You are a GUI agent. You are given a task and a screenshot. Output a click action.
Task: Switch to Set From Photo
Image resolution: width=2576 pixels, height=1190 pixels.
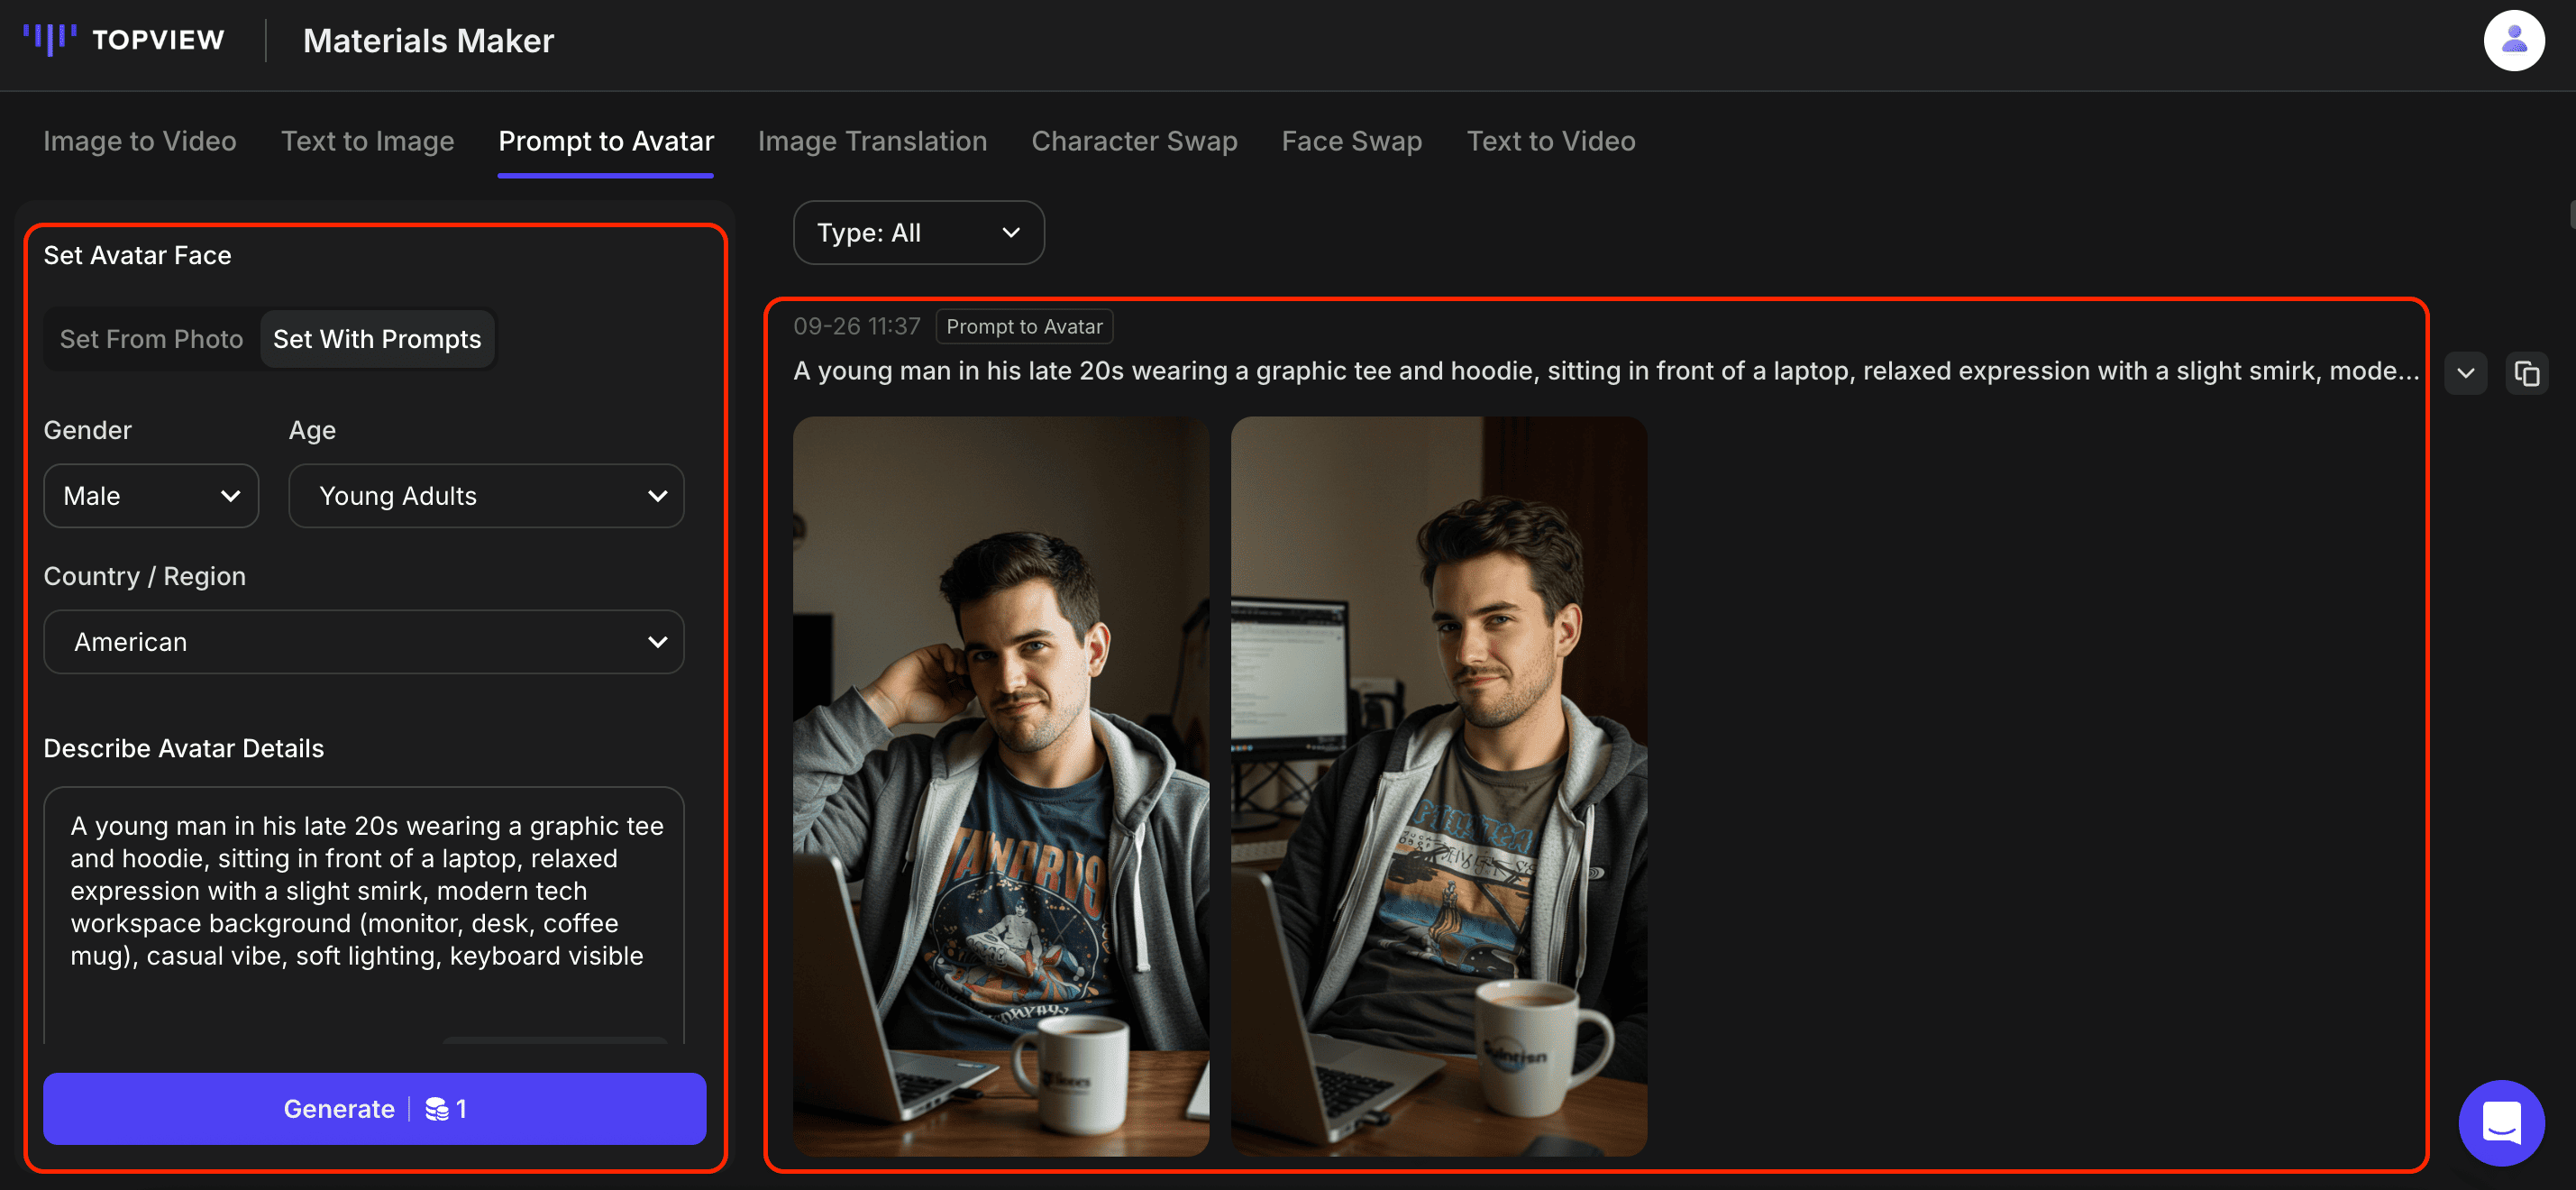tap(151, 339)
